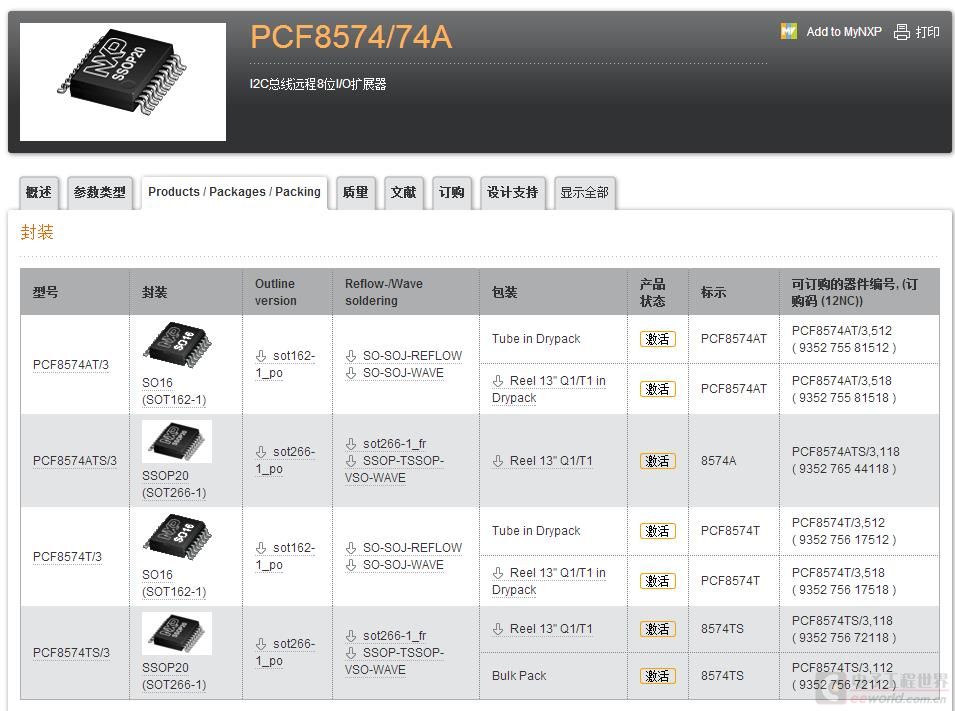Click download icon beside SO-SOJ-WAVE in PCF8574AT/3 row
This screenshot has height=711, width=955.
click(x=351, y=373)
